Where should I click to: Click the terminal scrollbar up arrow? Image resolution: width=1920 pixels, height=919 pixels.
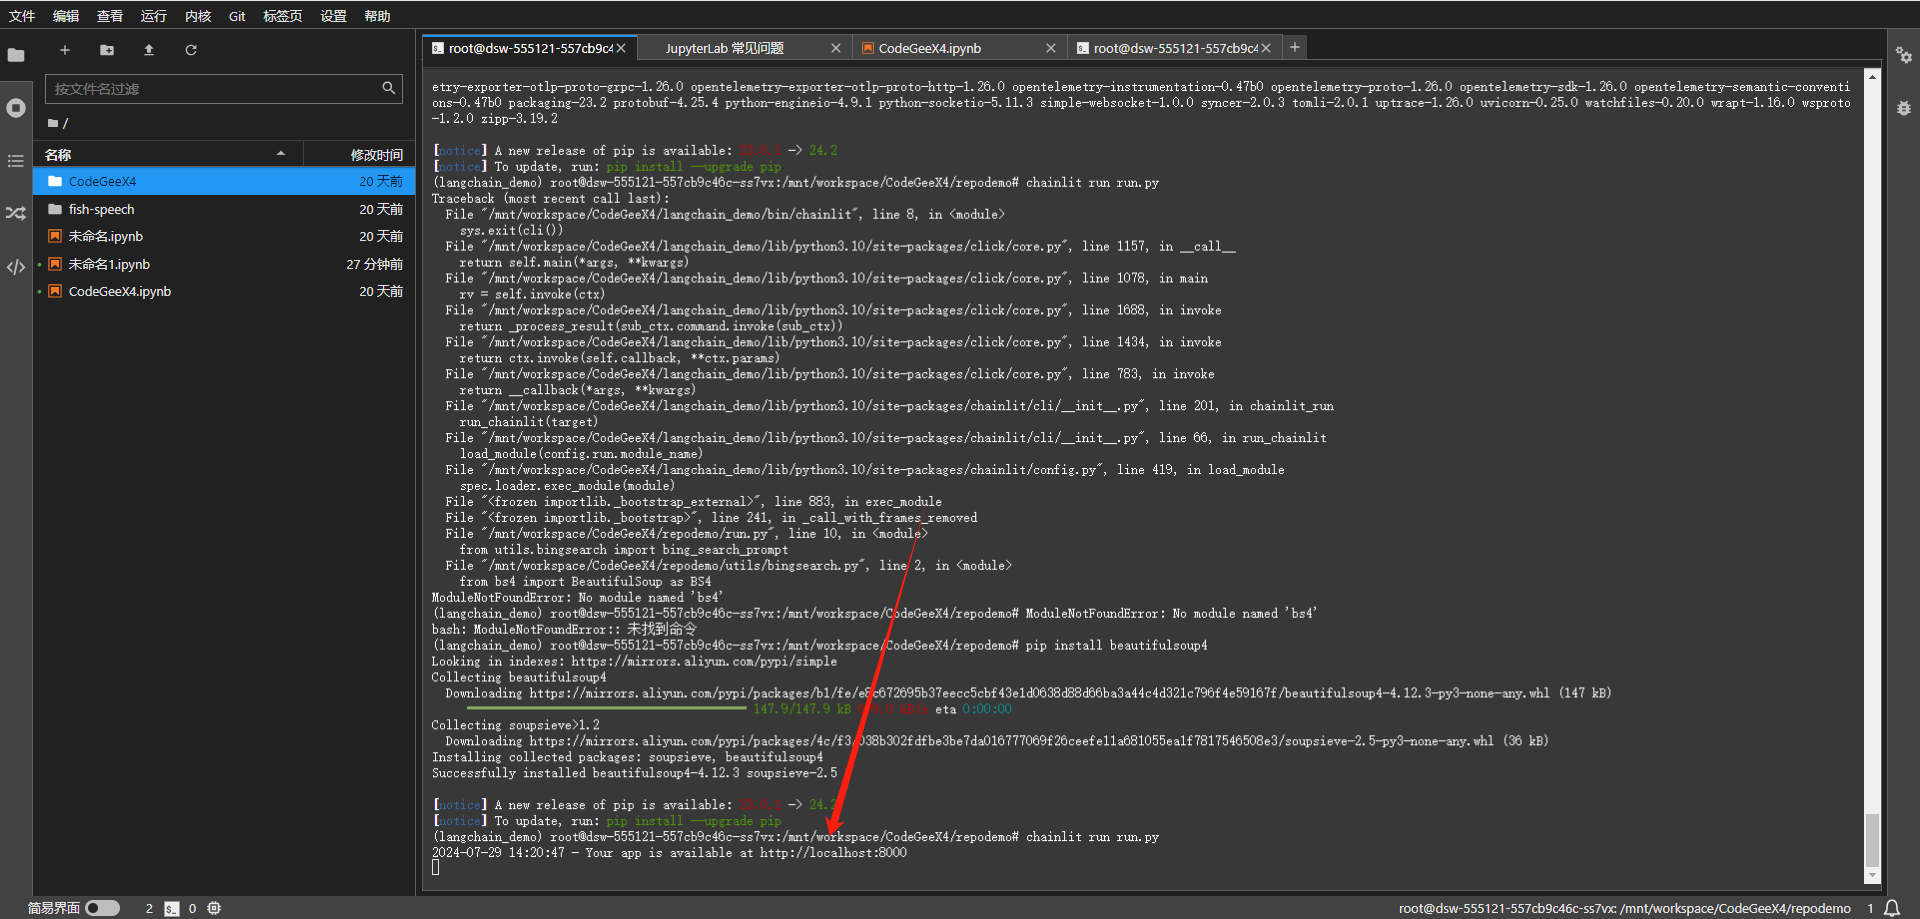tap(1872, 76)
